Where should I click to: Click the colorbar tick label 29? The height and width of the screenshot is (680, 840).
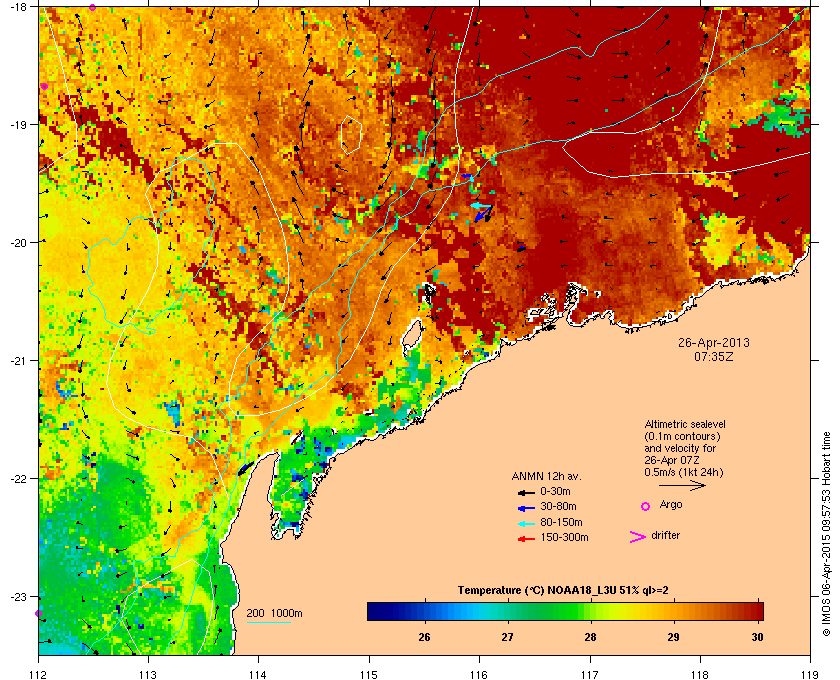[673, 638]
